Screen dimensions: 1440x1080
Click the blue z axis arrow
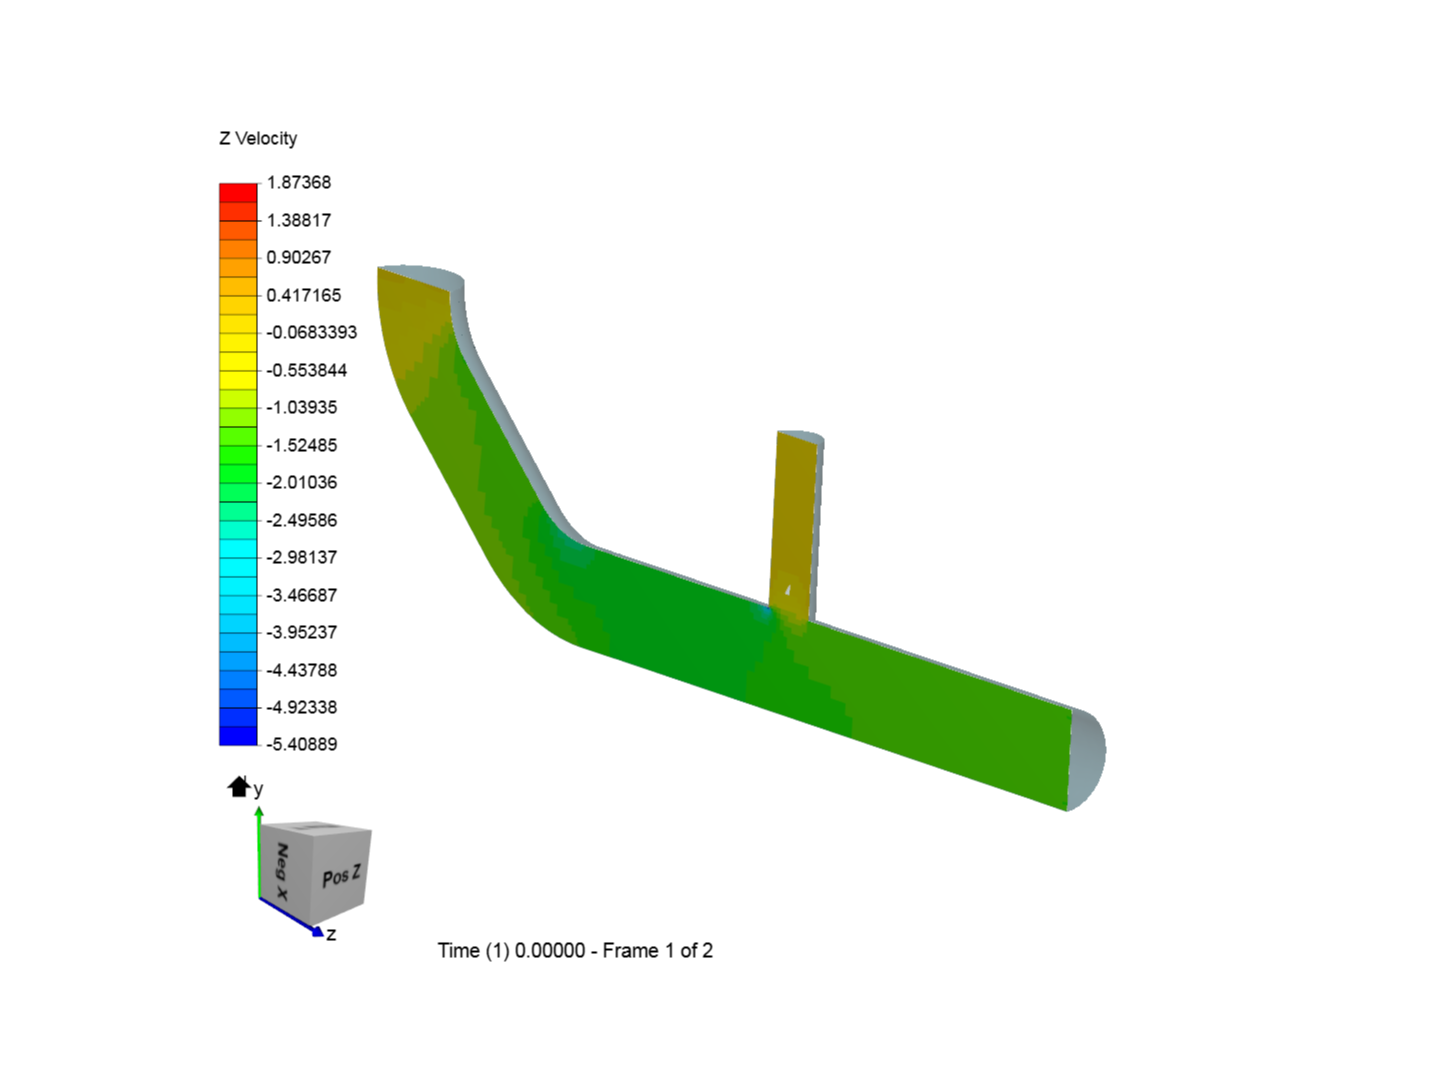[292, 917]
